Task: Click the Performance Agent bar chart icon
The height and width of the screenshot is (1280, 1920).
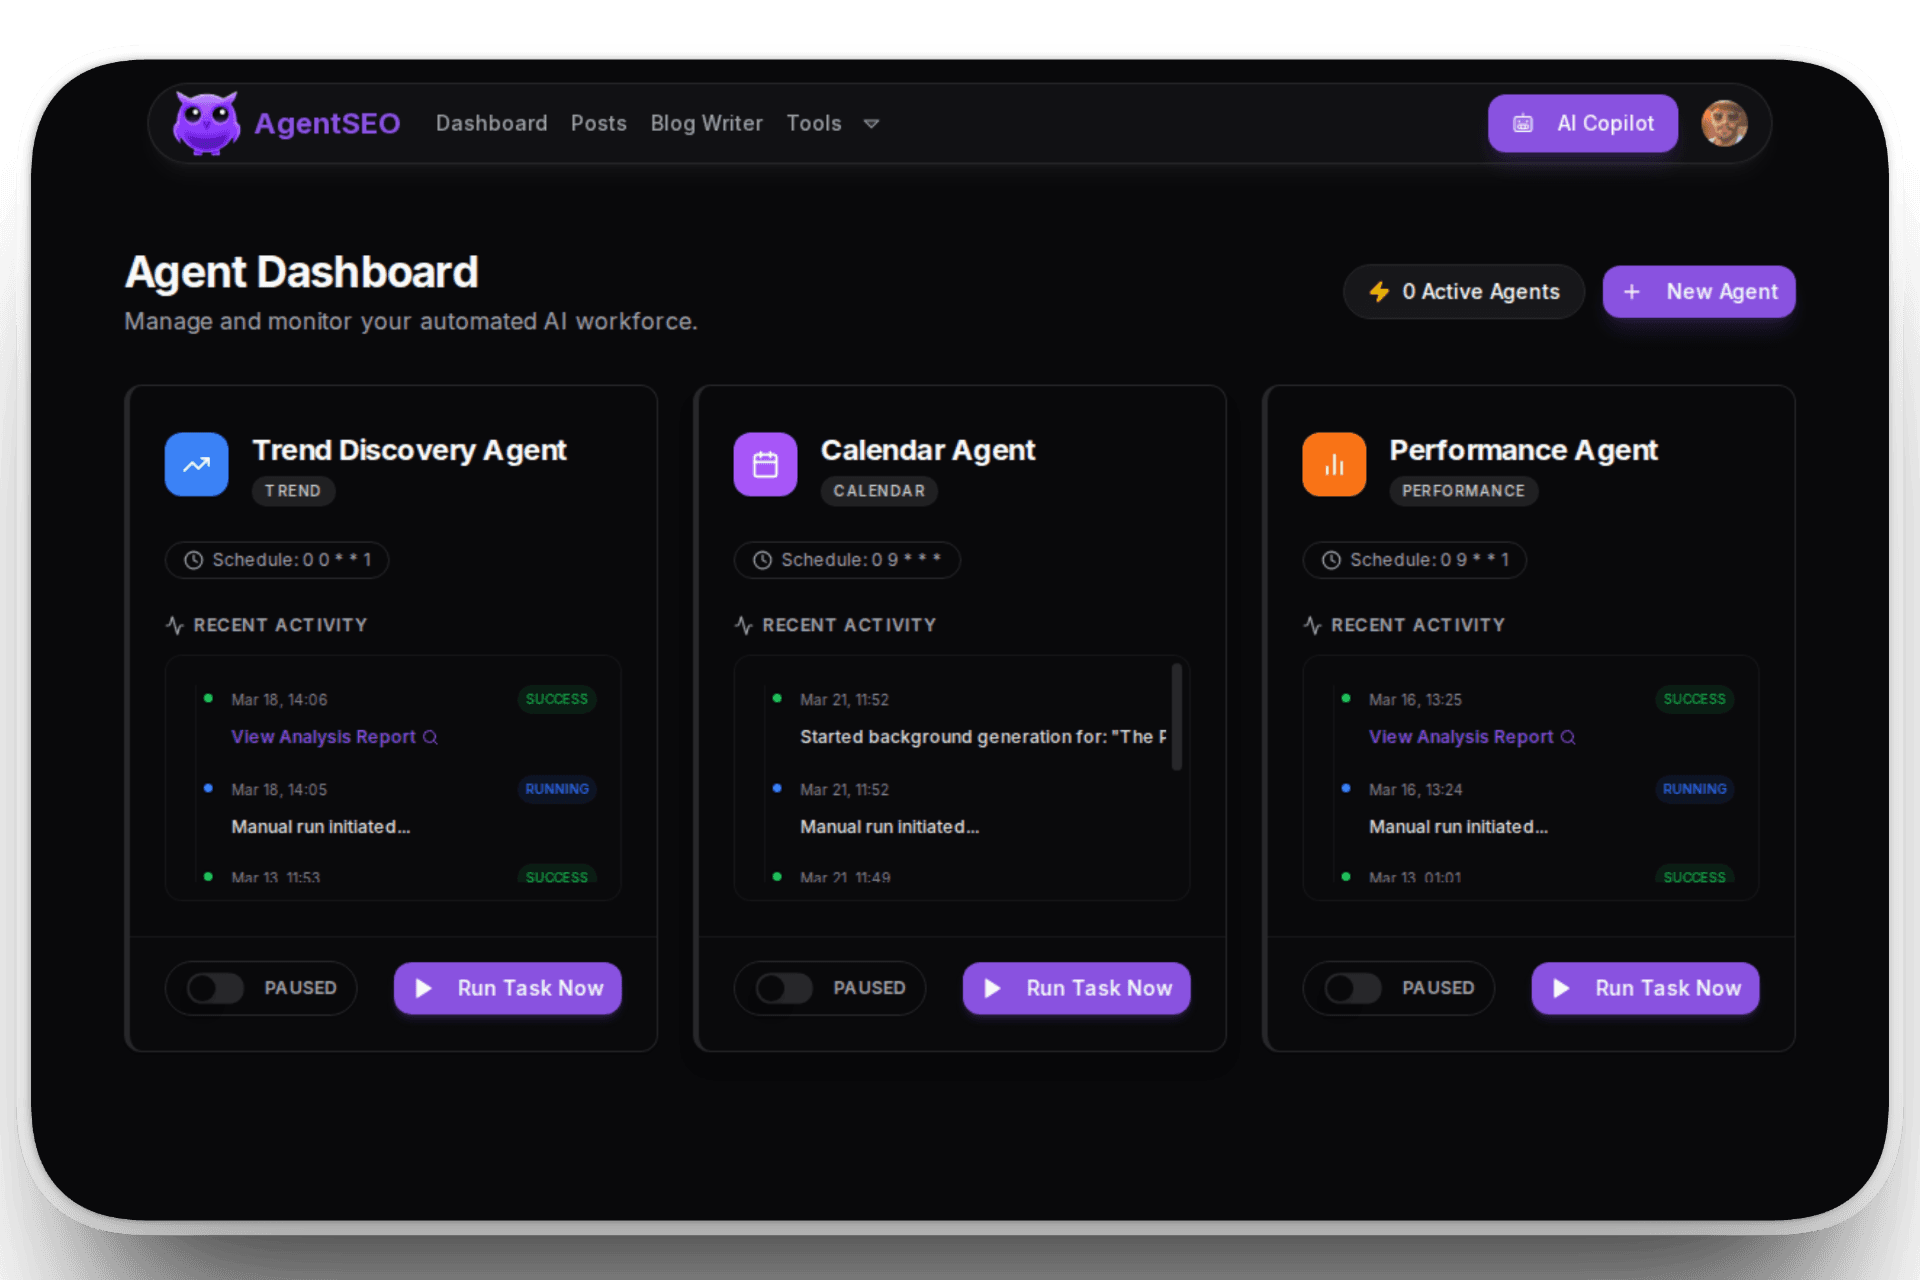Action: pos(1334,464)
